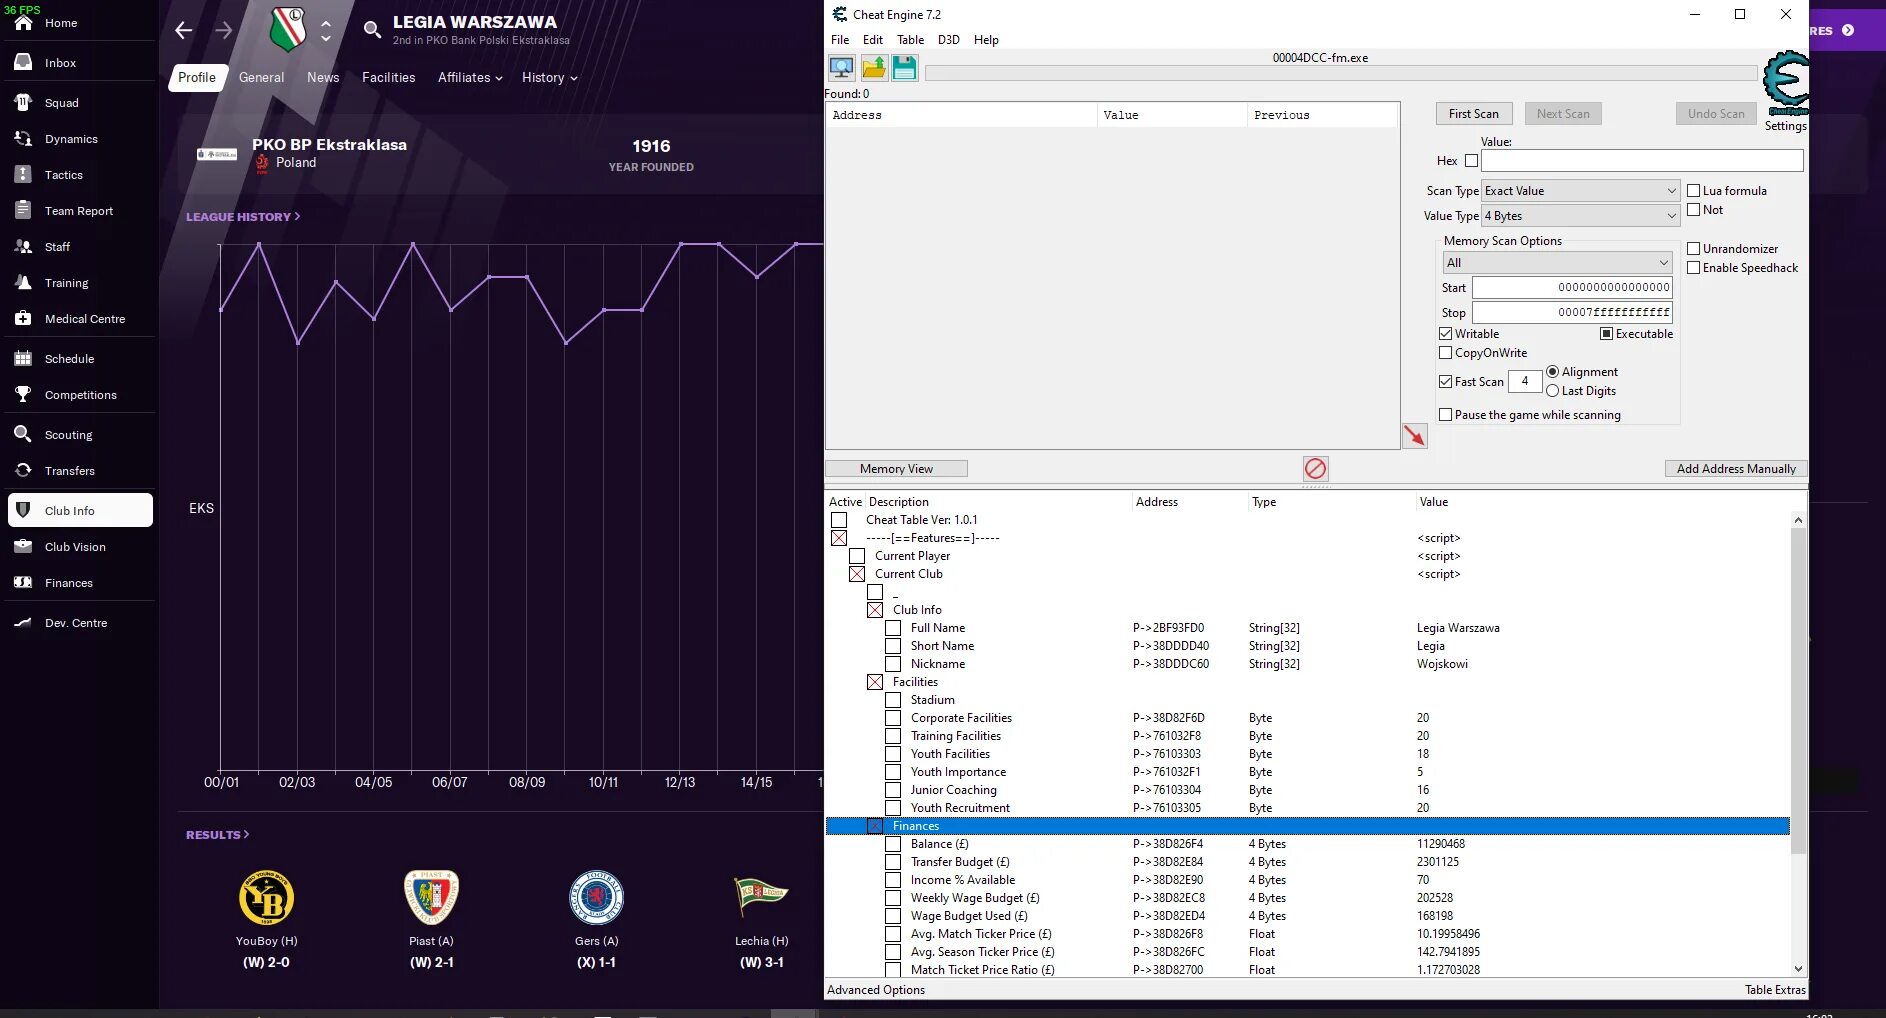Open the File menu
1886x1018 pixels.
pyautogui.click(x=840, y=39)
